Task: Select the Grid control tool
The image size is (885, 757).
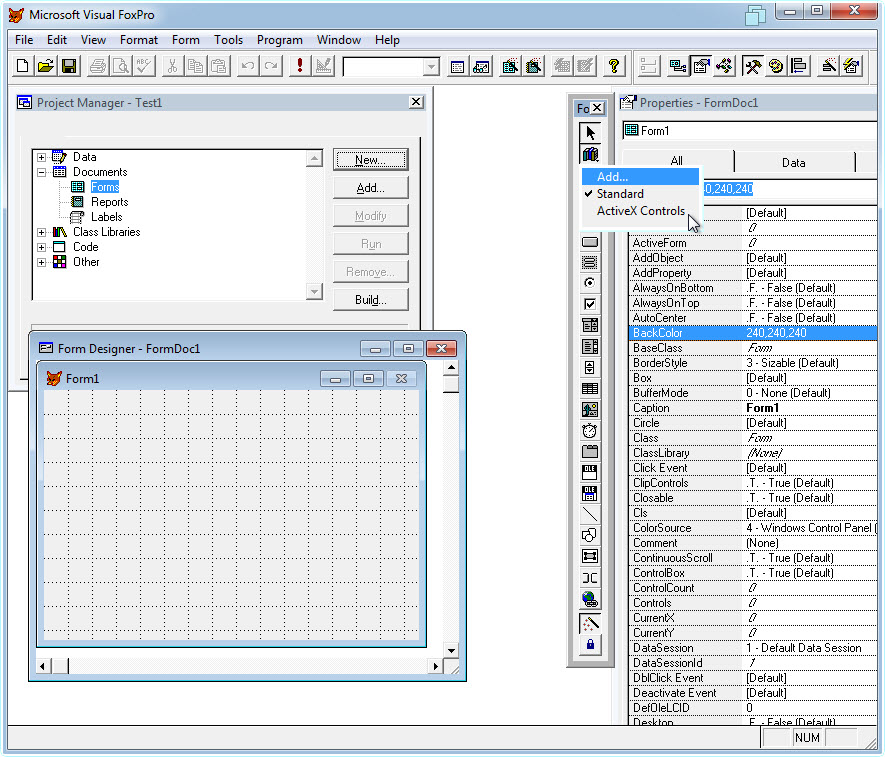Action: [x=590, y=388]
